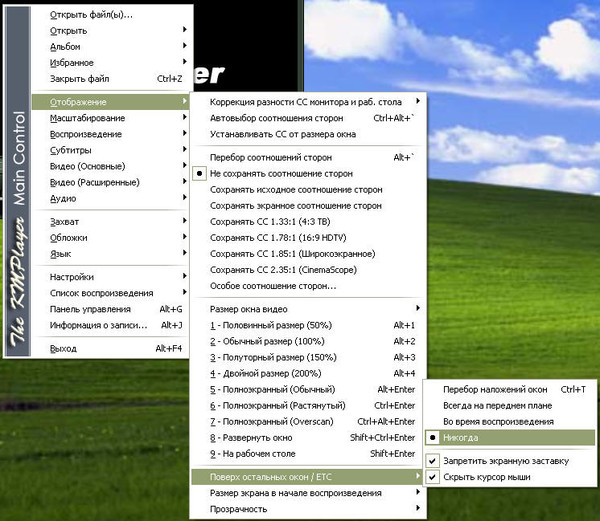Expand the 'Аудио' submenu

pyautogui.click(x=110, y=199)
